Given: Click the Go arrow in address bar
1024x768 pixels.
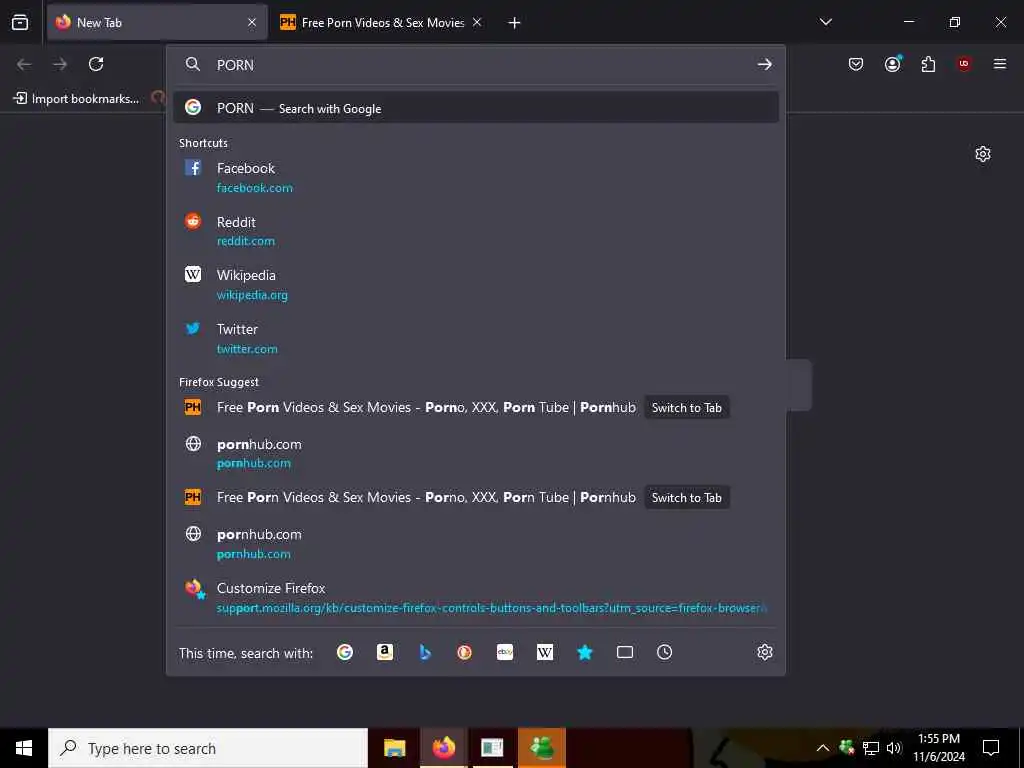Looking at the screenshot, I should pyautogui.click(x=765, y=65).
